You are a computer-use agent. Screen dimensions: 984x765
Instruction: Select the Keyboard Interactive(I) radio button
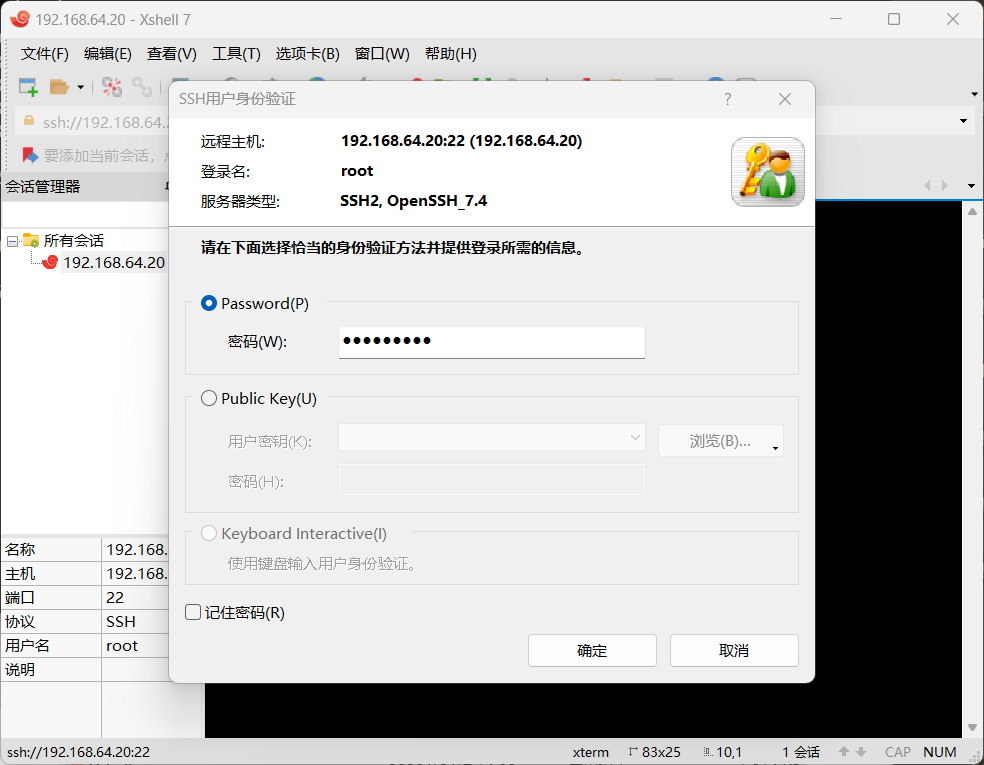tap(208, 533)
